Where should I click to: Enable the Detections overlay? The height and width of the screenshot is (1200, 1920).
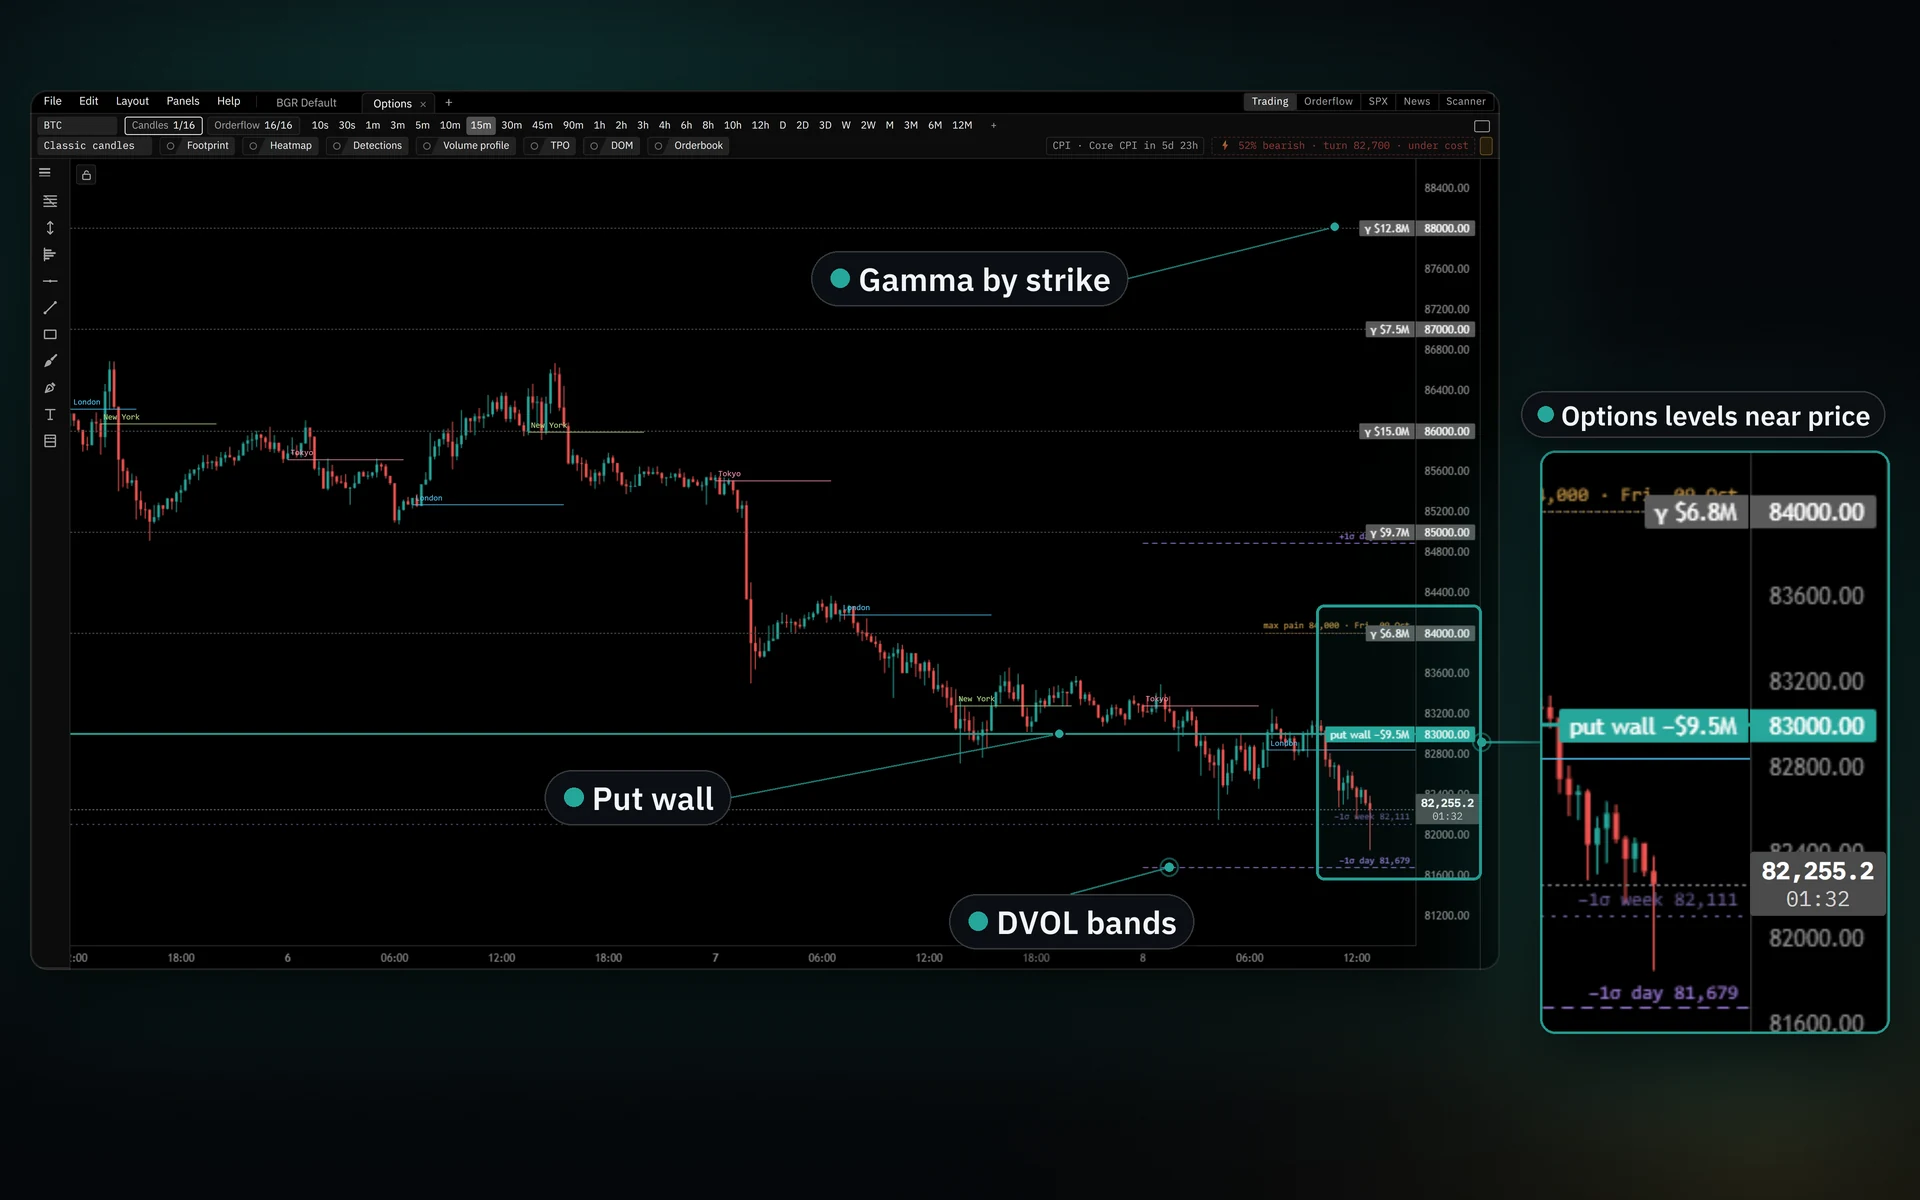click(x=368, y=146)
